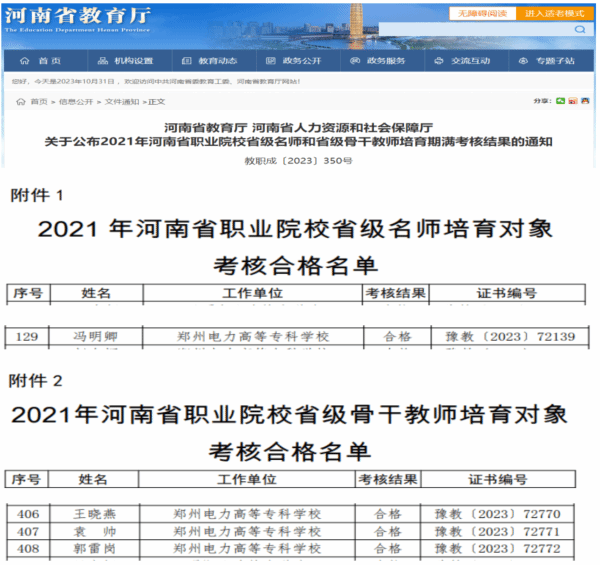Select row number 407 cell
The width and height of the screenshot is (600, 565).
click(28, 532)
